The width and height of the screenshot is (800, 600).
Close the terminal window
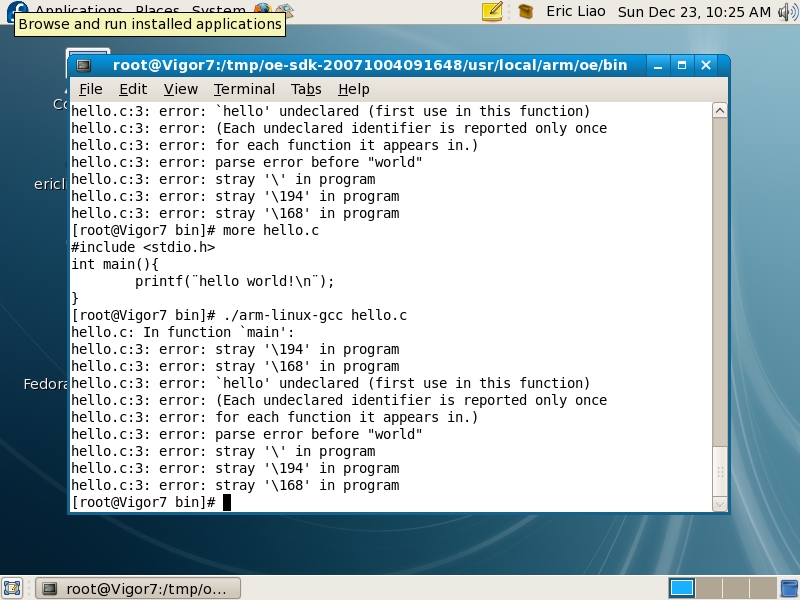706,65
